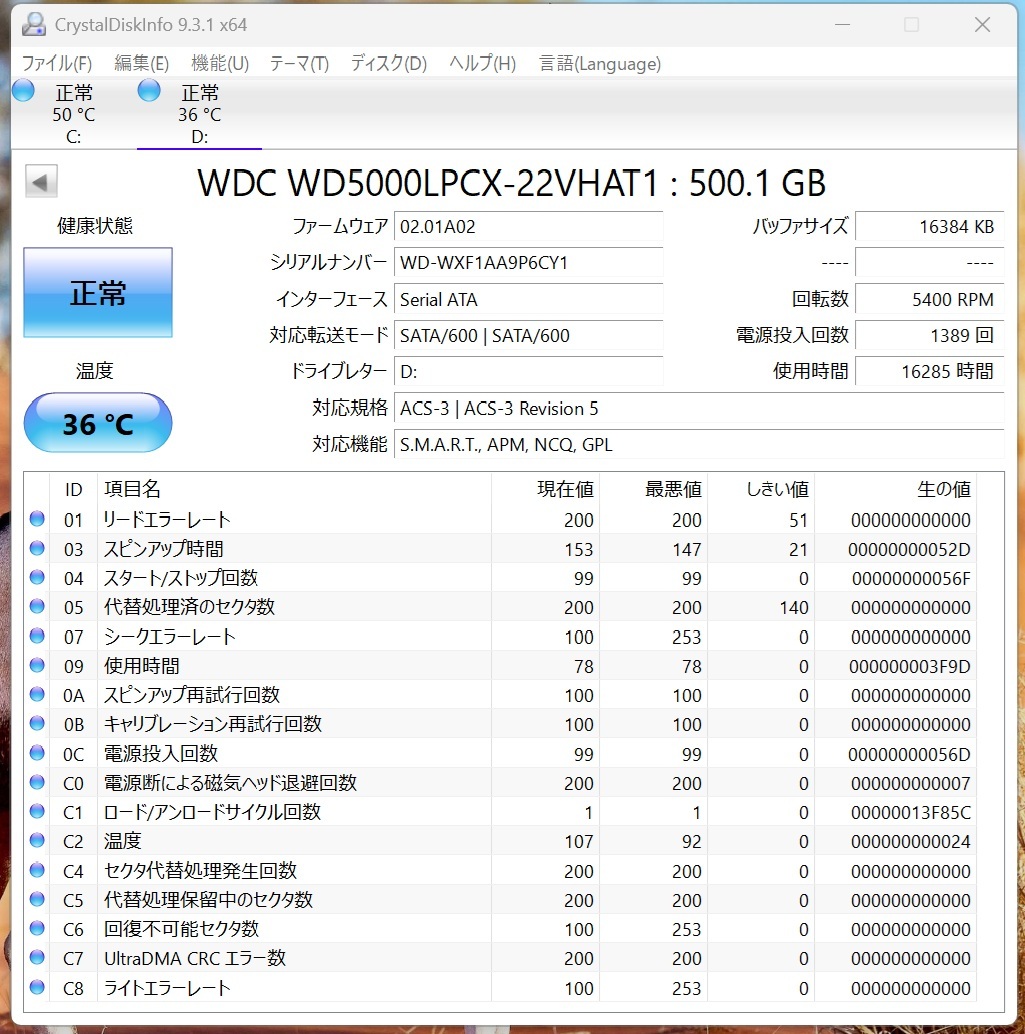Select the C: drive status orb
This screenshot has width=1025, height=1034.
click(24, 90)
